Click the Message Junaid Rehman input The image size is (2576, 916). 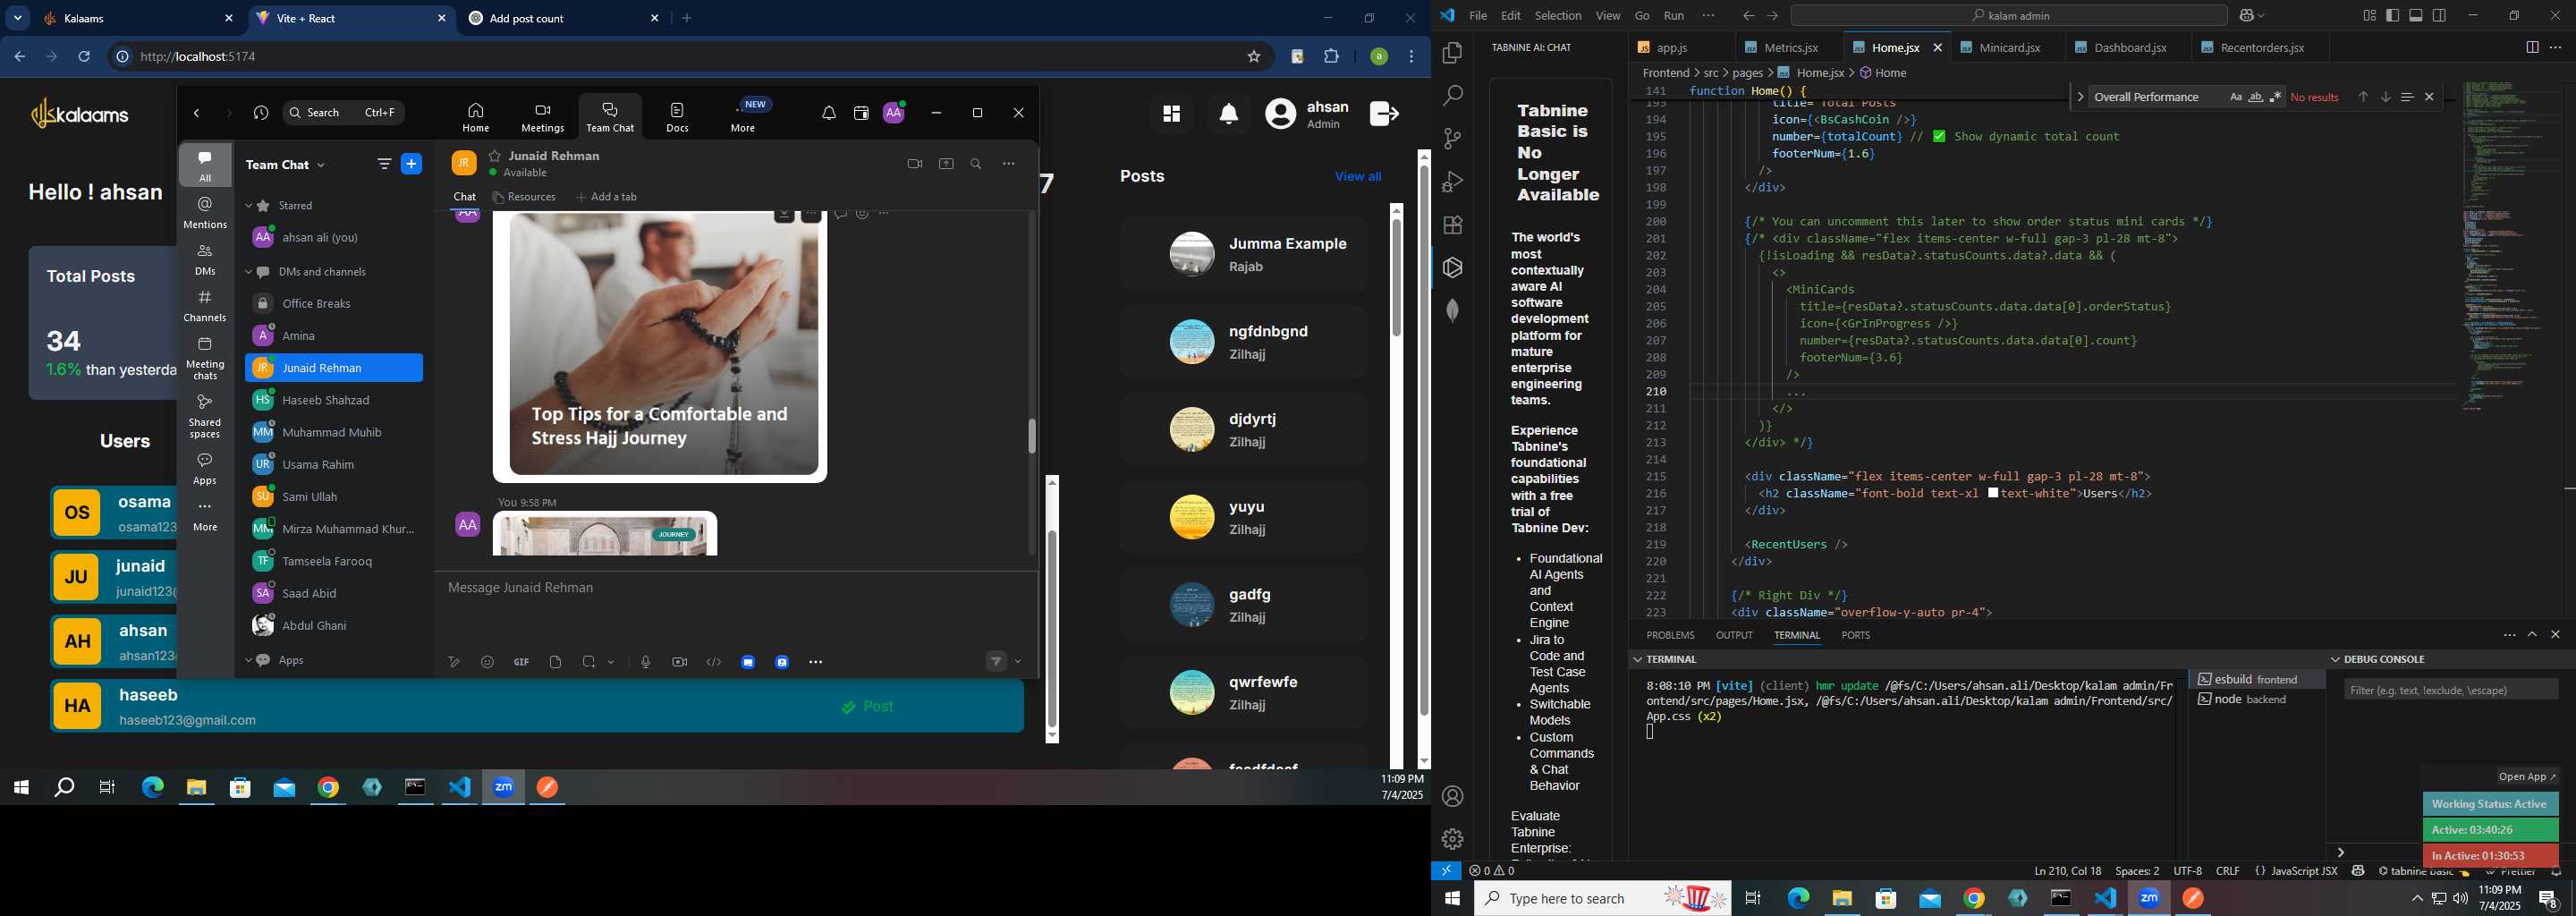click(736, 588)
